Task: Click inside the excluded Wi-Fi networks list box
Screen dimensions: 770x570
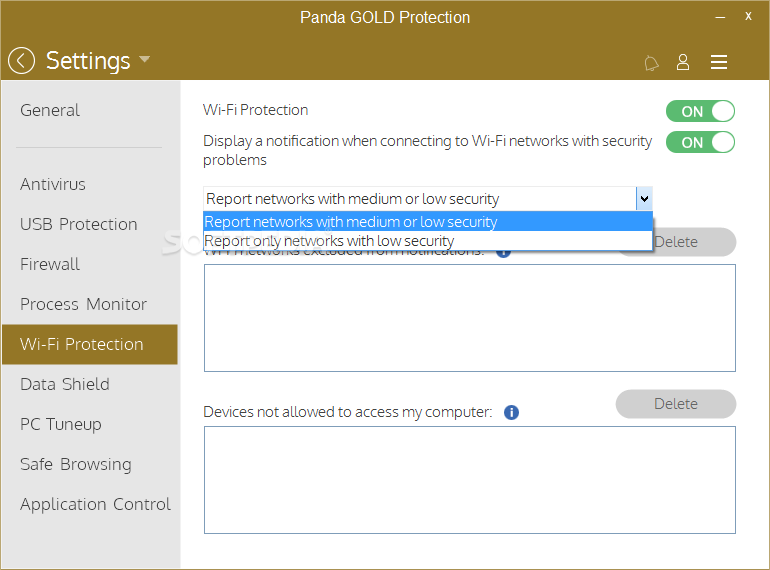Action: click(x=469, y=318)
